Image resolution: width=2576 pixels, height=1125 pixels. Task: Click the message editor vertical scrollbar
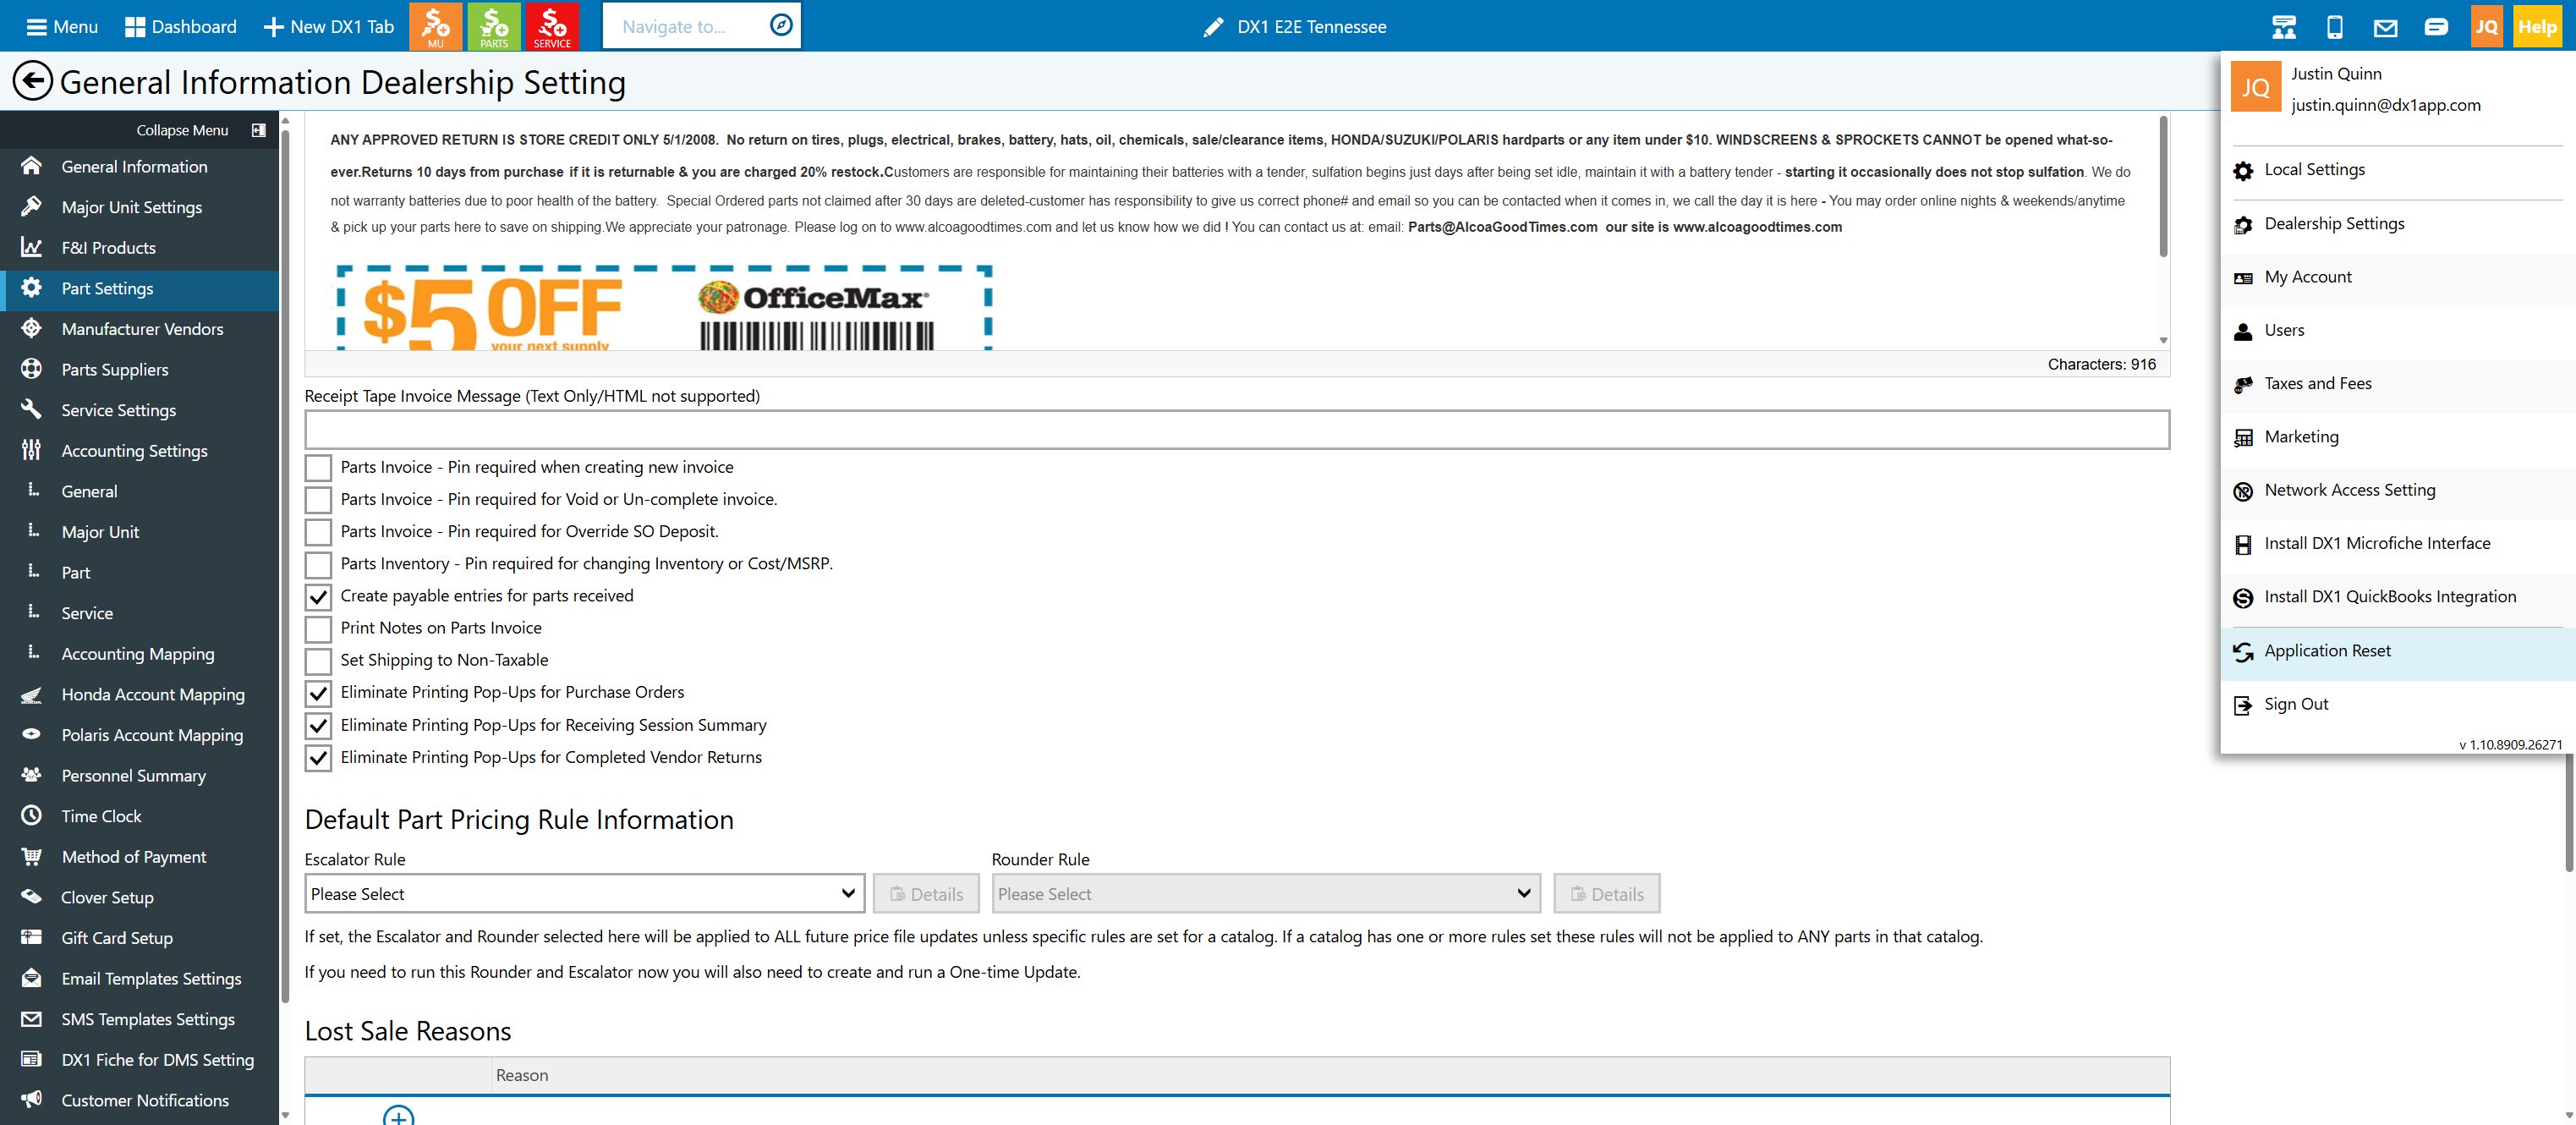point(2163,186)
